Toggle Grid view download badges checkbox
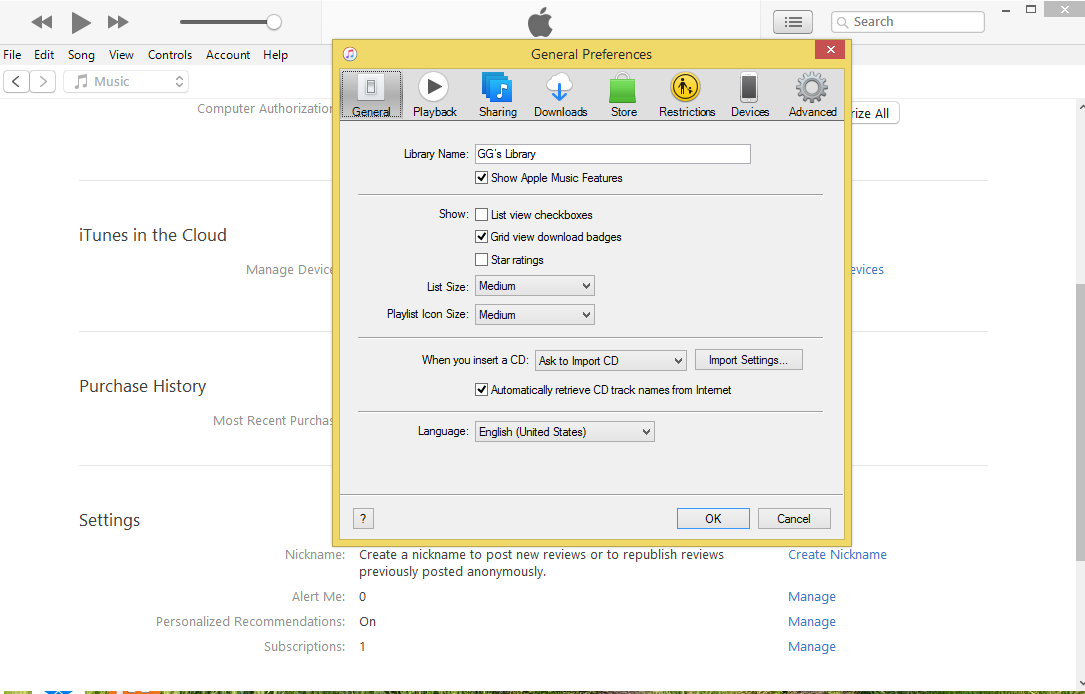This screenshot has height=694, width=1085. click(x=482, y=237)
